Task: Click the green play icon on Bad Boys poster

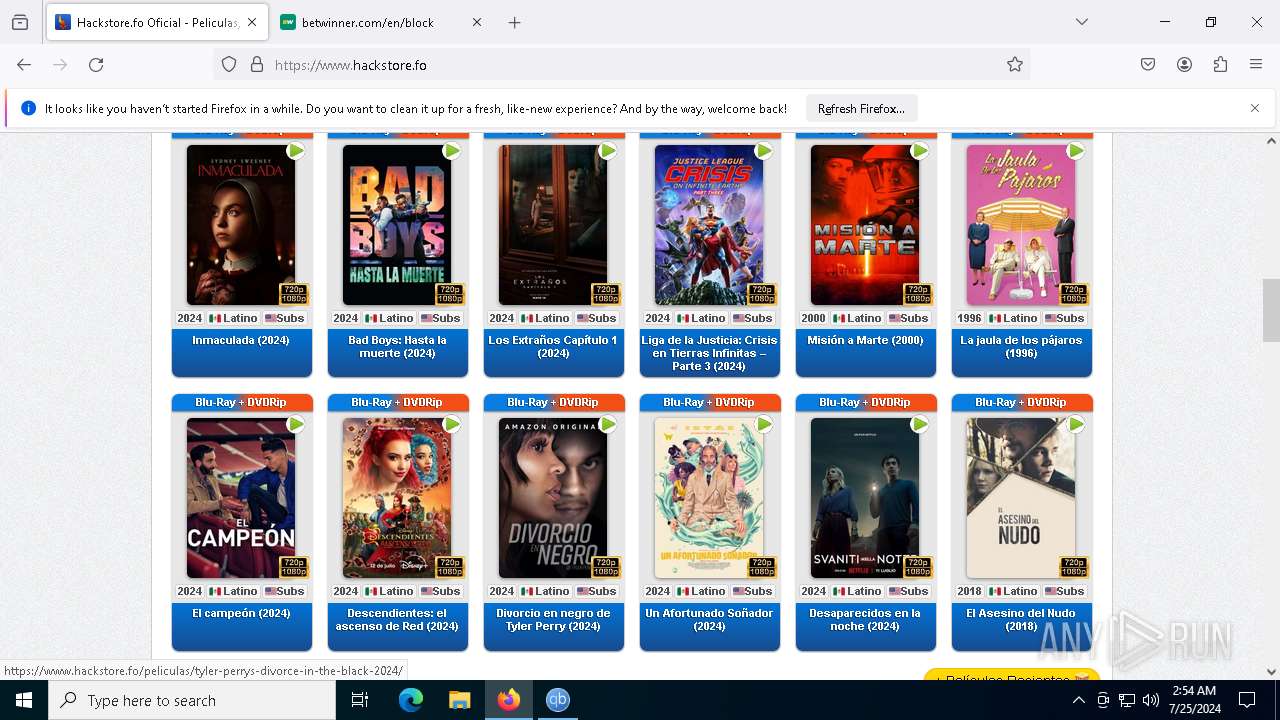Action: (452, 151)
